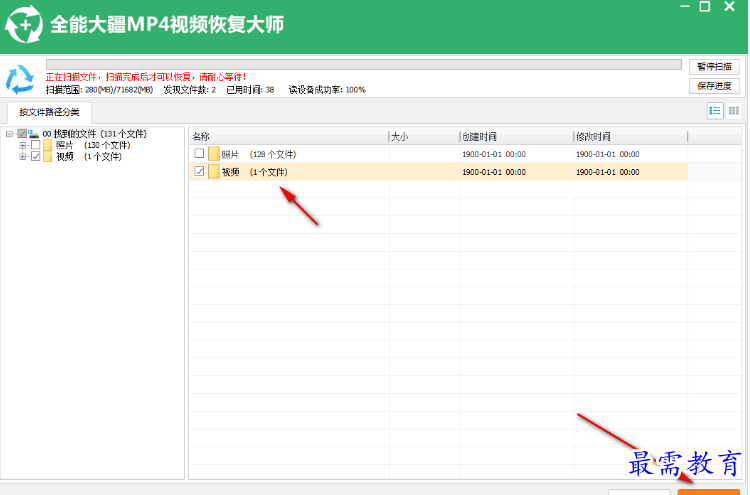This screenshot has height=495, width=750.
Task: Toggle the root 找到的文件 tree checkbox
Action: coord(22,133)
